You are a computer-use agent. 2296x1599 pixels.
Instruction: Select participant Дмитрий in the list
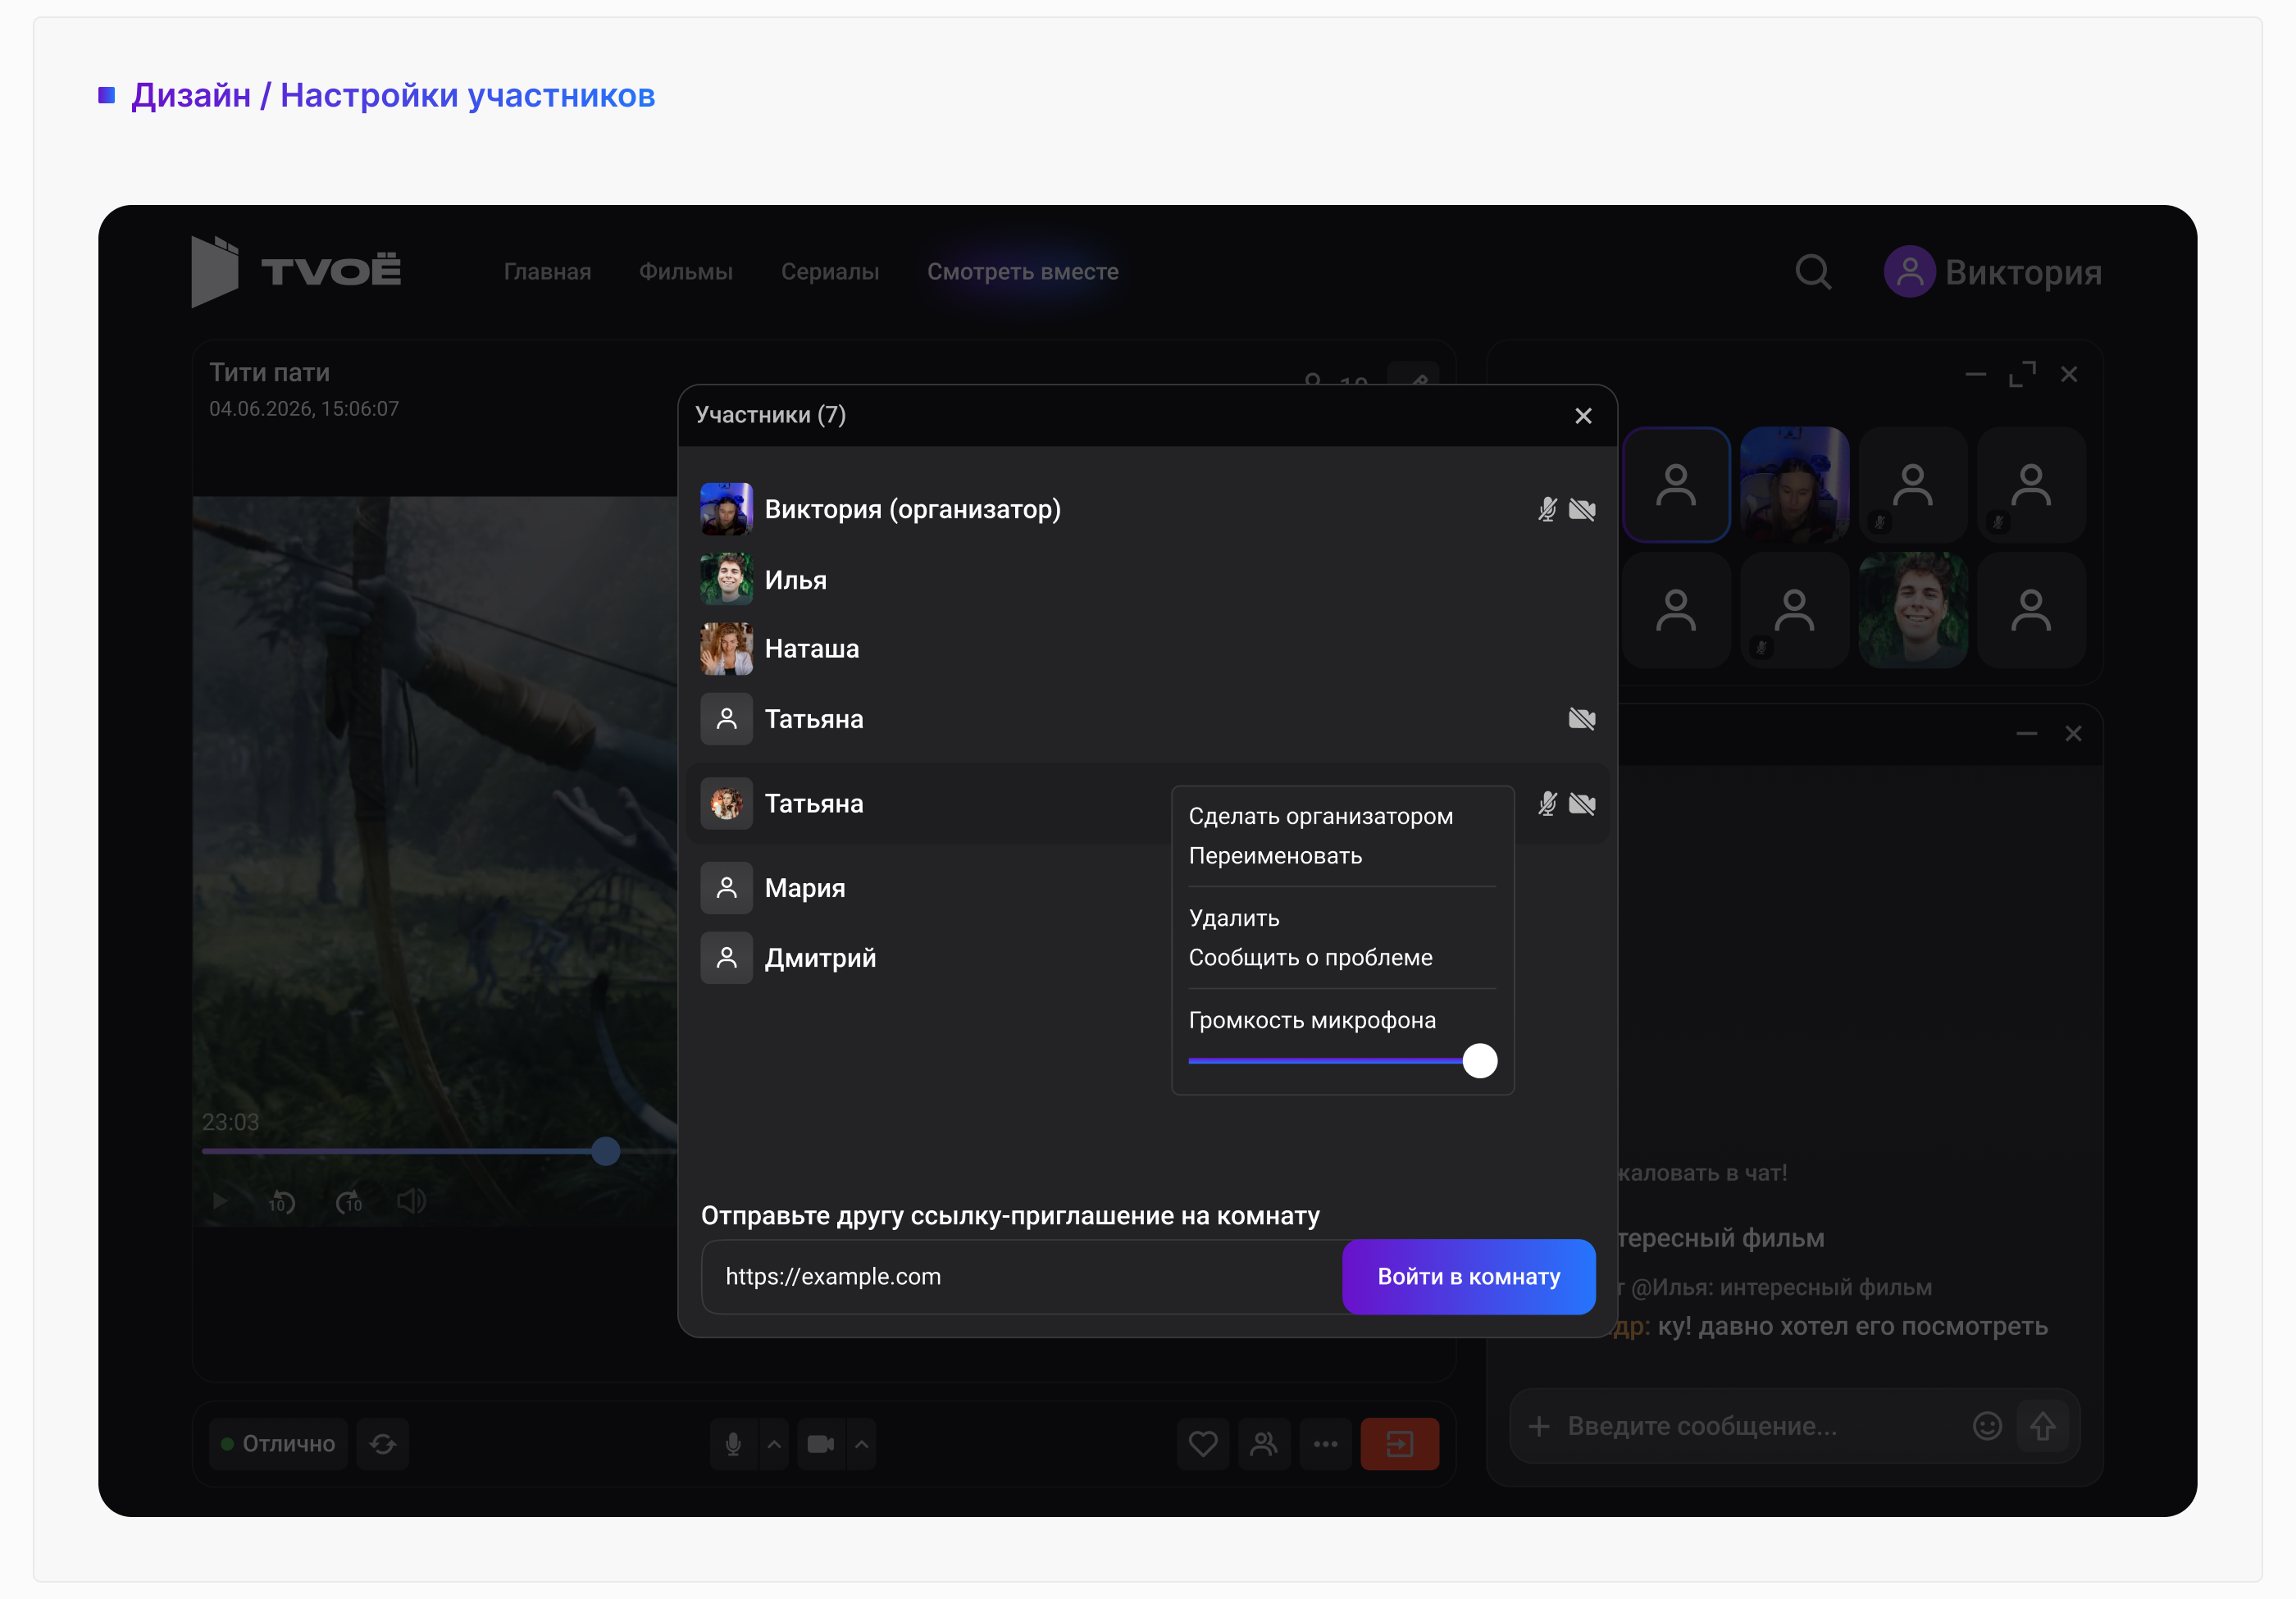(1147, 958)
